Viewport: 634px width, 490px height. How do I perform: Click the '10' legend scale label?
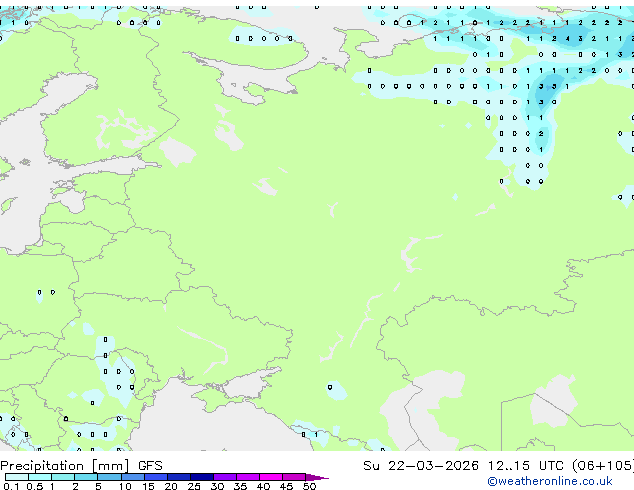click(125, 486)
